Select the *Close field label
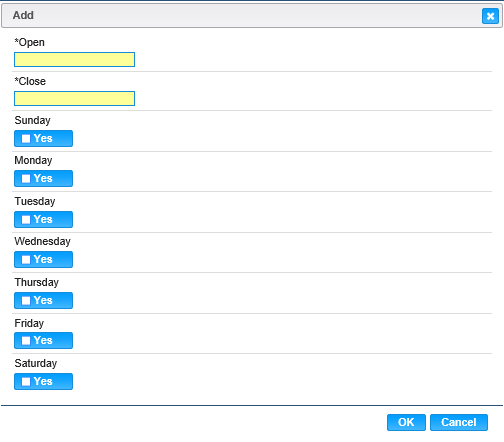Screen dimensions: 504x442 point(30,81)
